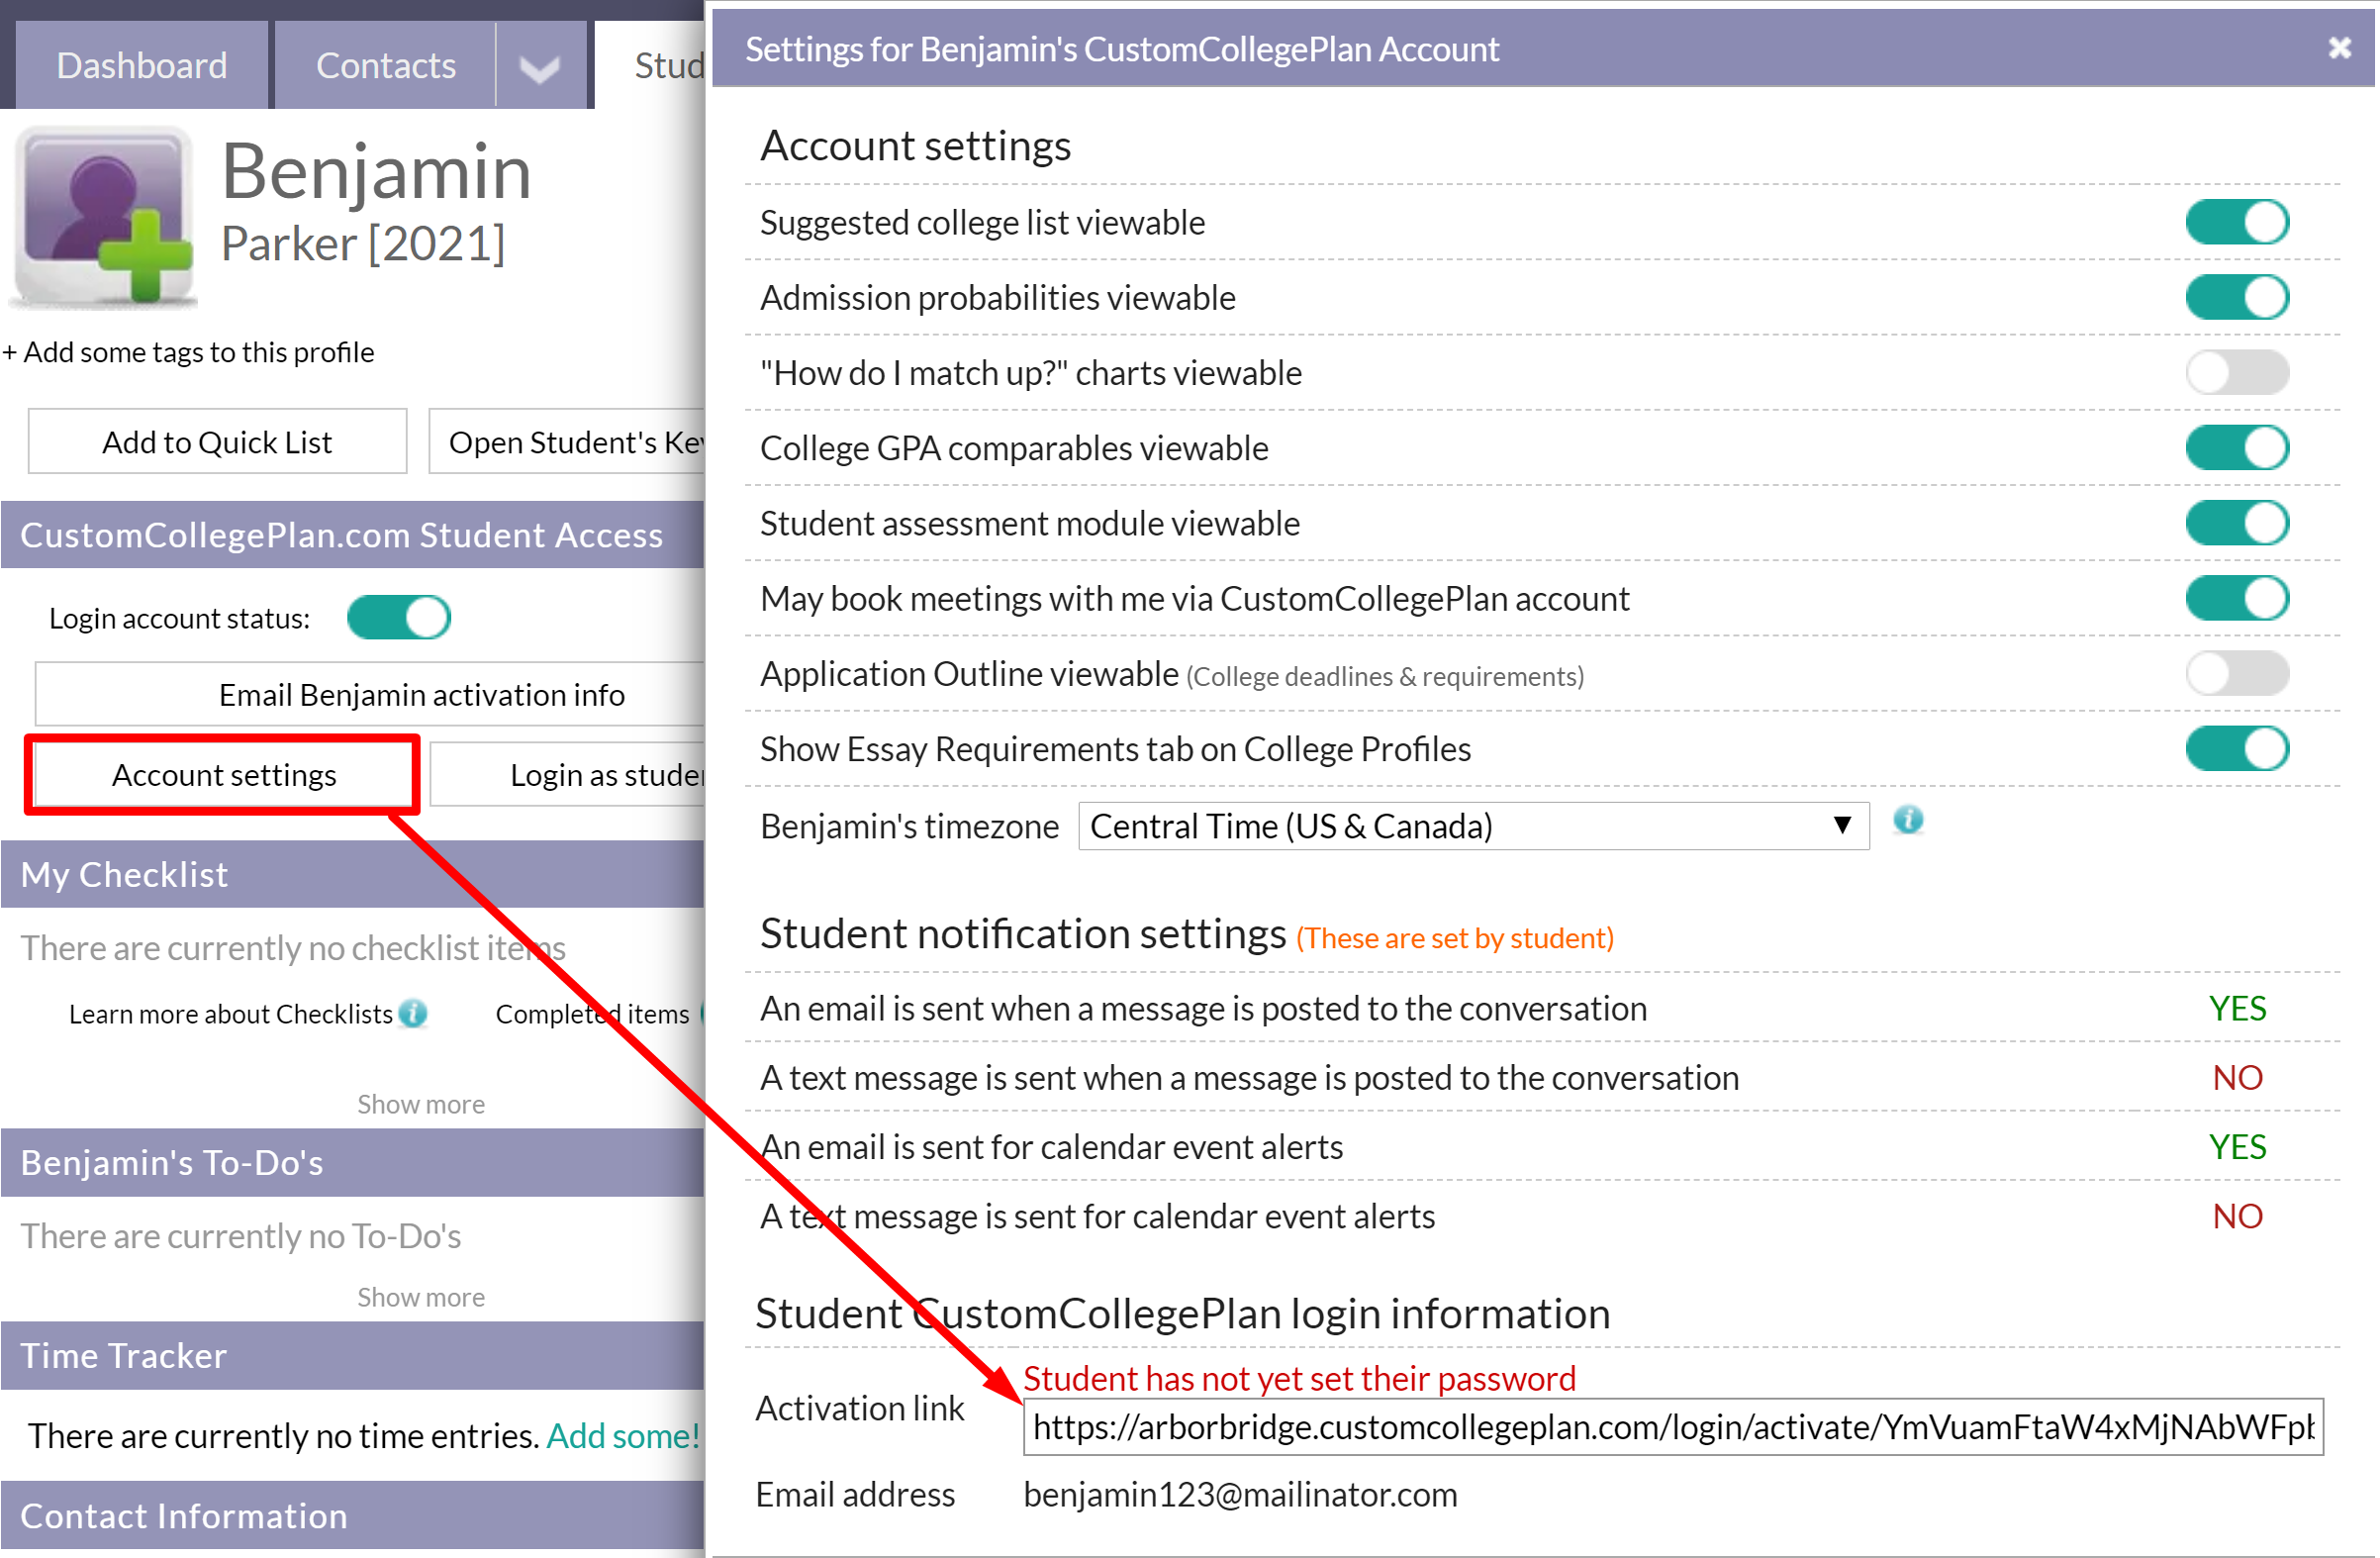Click Open Student's Key button
Image resolution: width=2380 pixels, height=1558 pixels.
coord(567,441)
